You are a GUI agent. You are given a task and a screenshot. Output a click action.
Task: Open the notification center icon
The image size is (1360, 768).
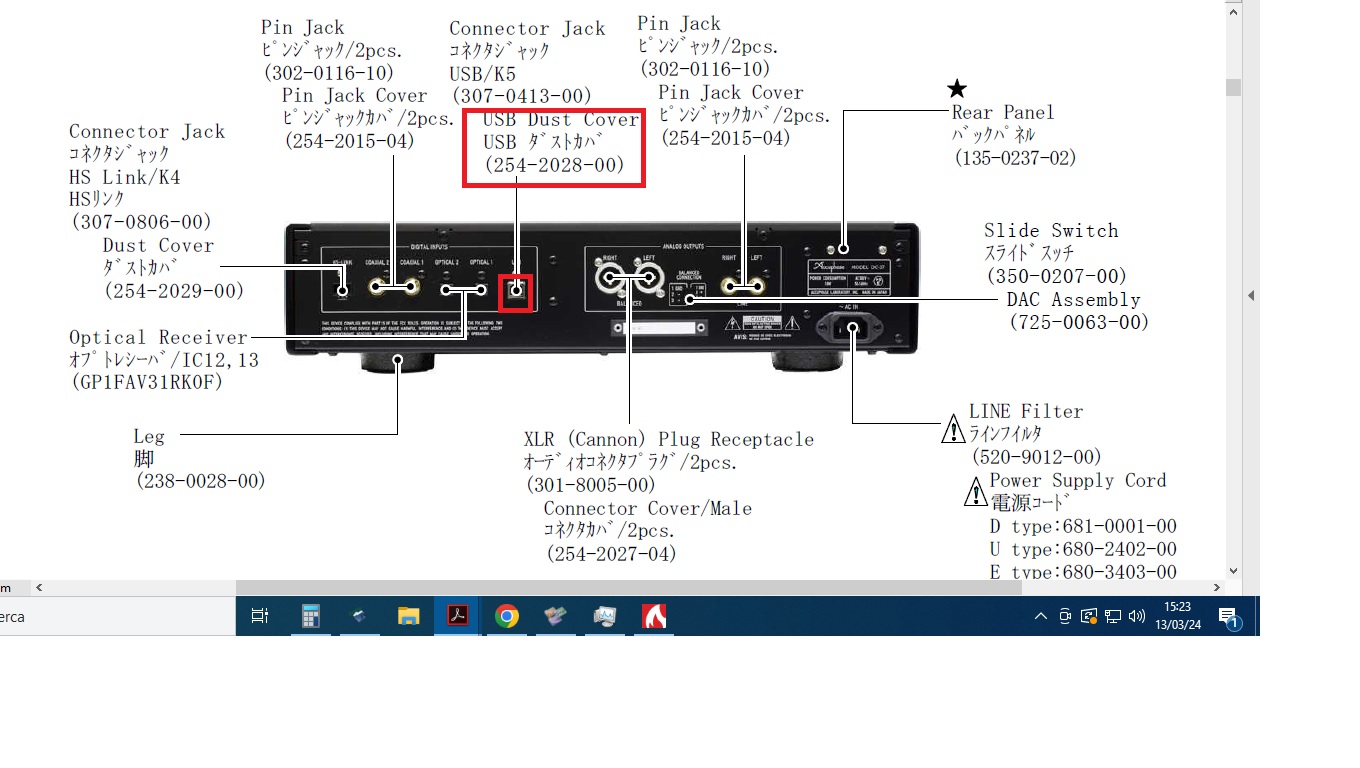[x=1229, y=617]
